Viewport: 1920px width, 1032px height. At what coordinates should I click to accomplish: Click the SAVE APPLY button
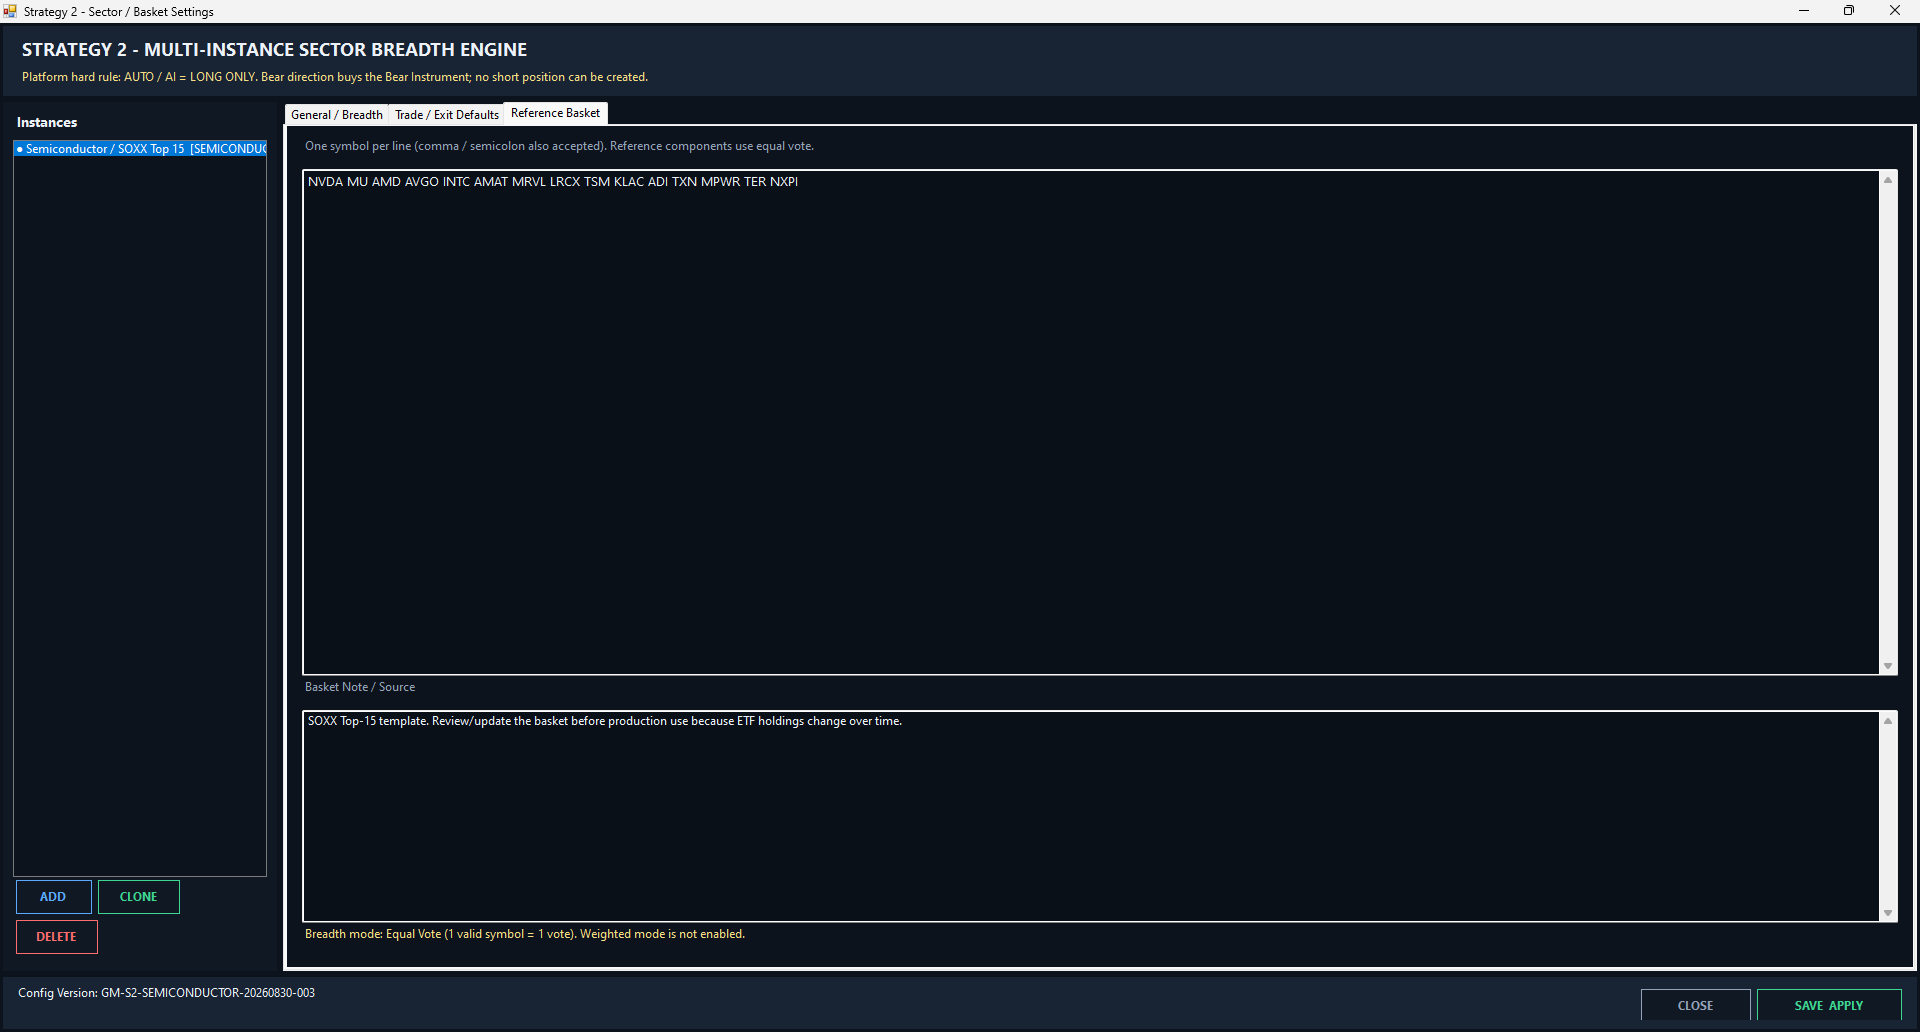point(1829,1005)
